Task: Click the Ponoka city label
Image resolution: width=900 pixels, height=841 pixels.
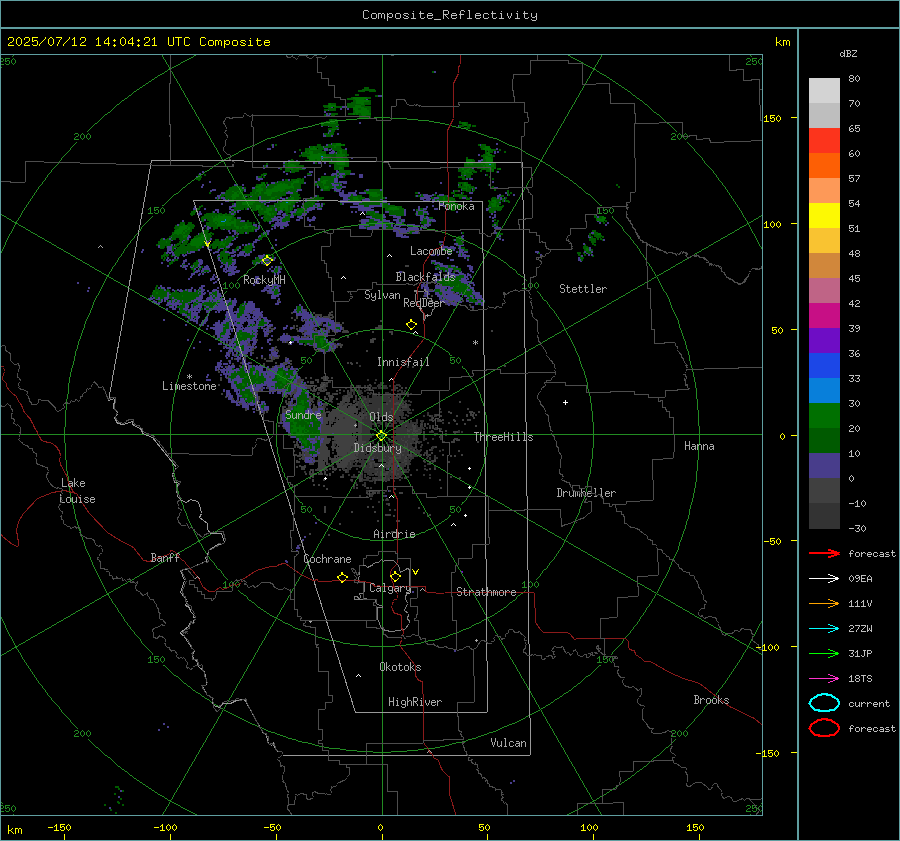Action: coord(456,206)
